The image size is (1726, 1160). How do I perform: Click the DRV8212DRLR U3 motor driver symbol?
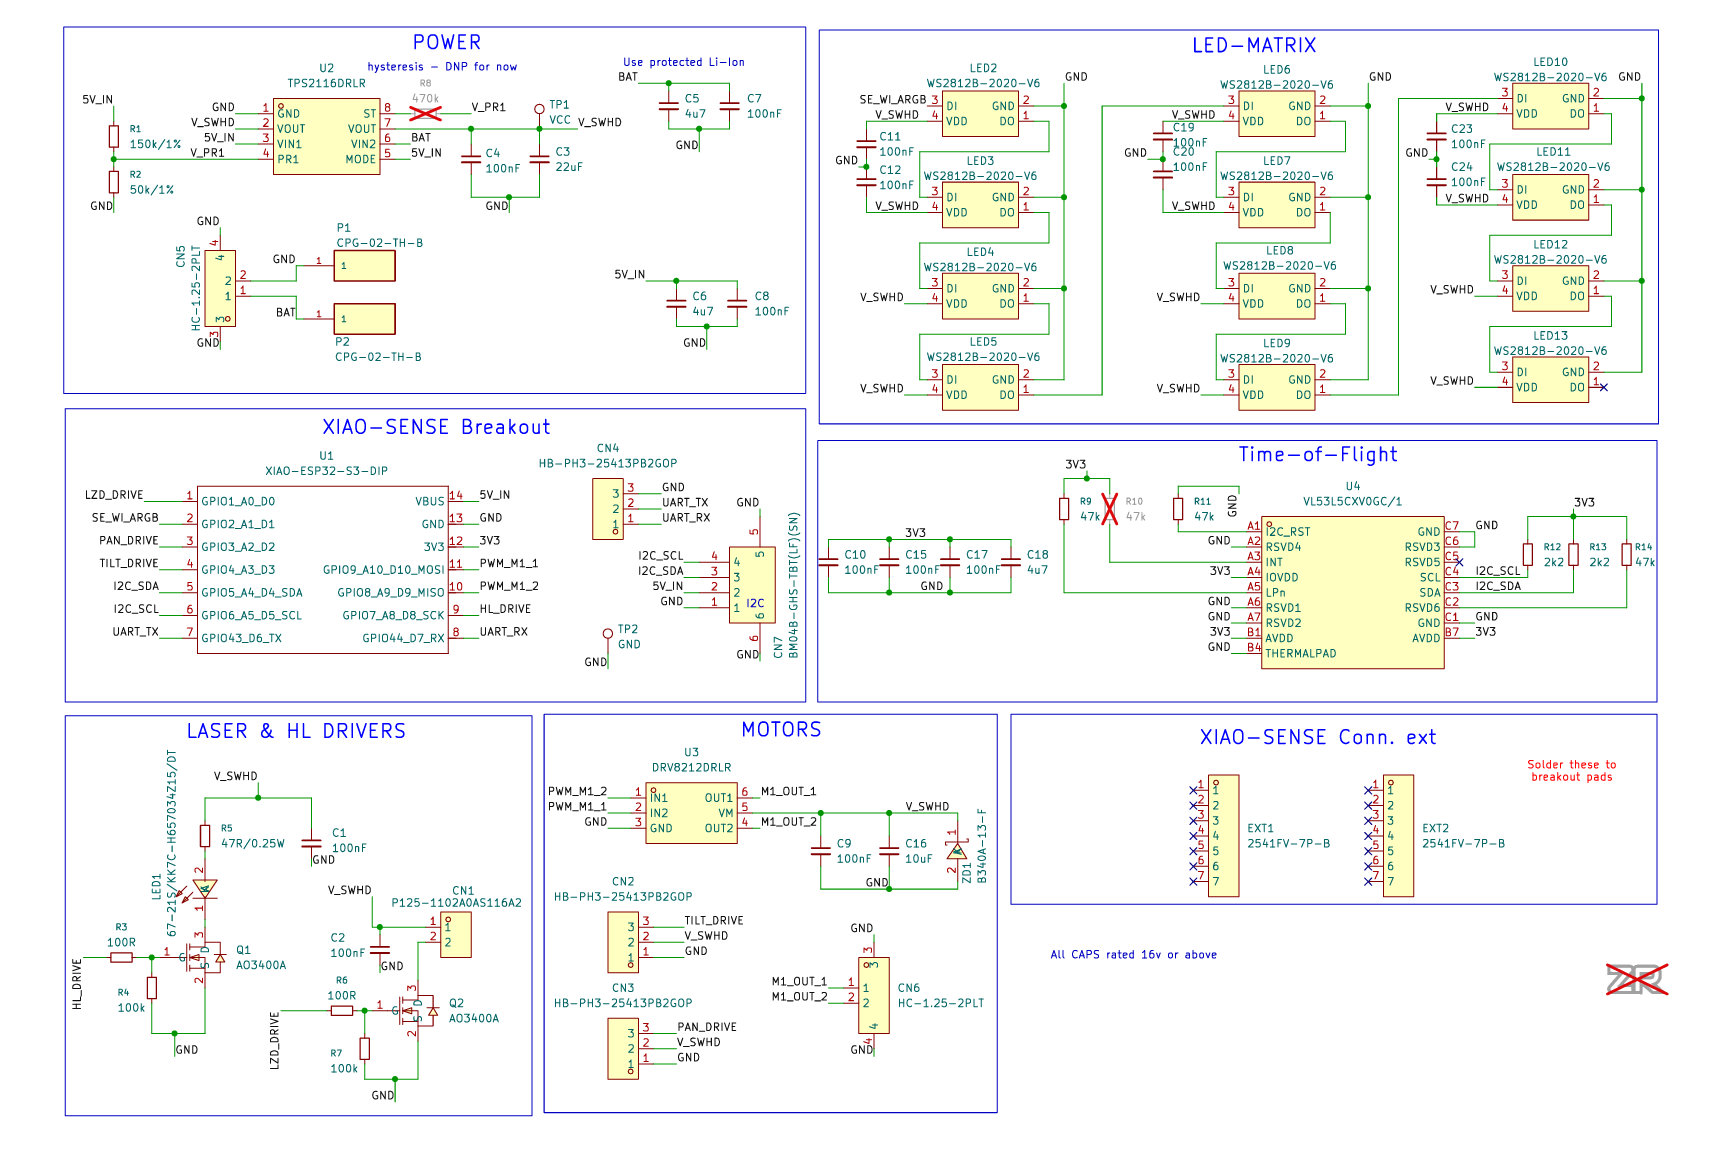click(691, 813)
